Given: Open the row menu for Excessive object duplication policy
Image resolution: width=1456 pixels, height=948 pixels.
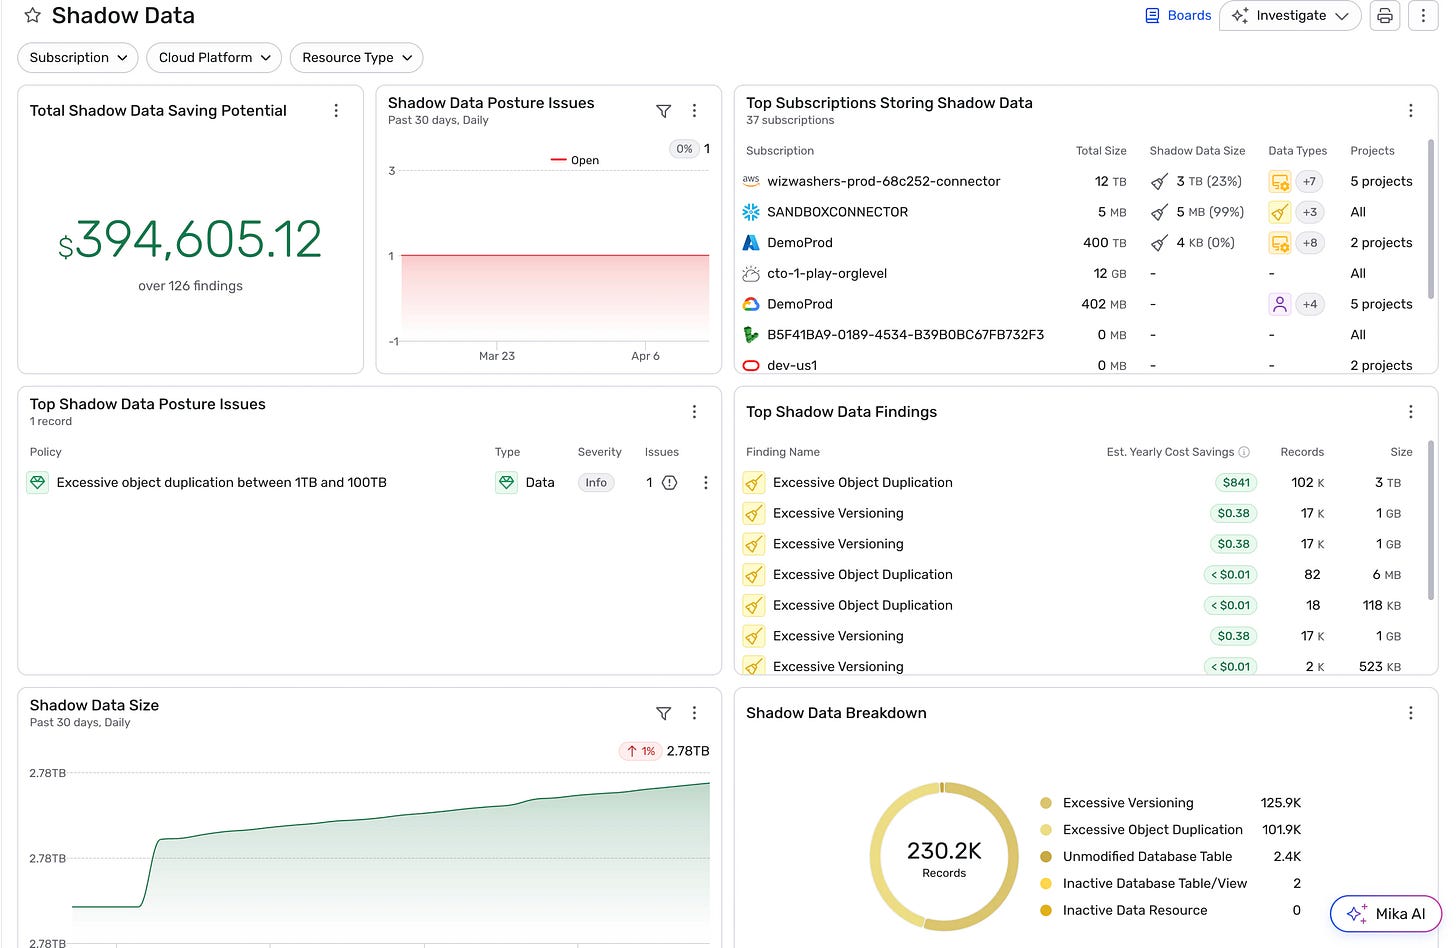Looking at the screenshot, I should click(705, 483).
